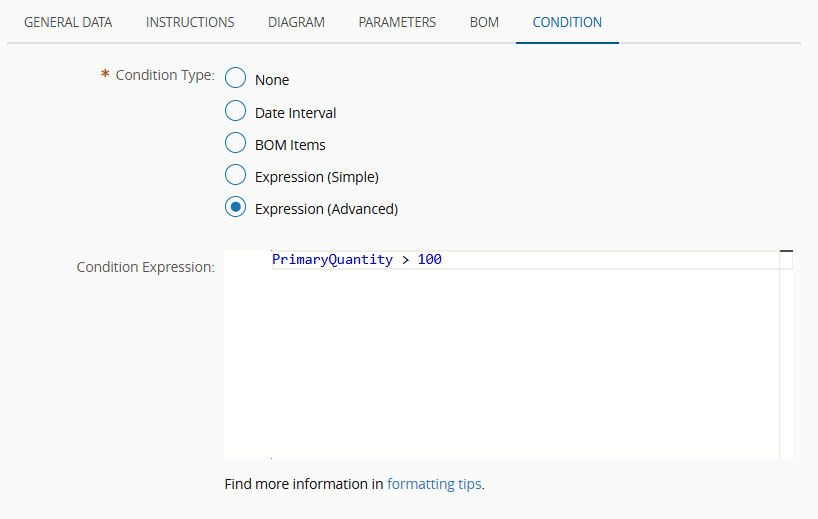
Task: Go to the Diagram tab
Action: click(296, 22)
